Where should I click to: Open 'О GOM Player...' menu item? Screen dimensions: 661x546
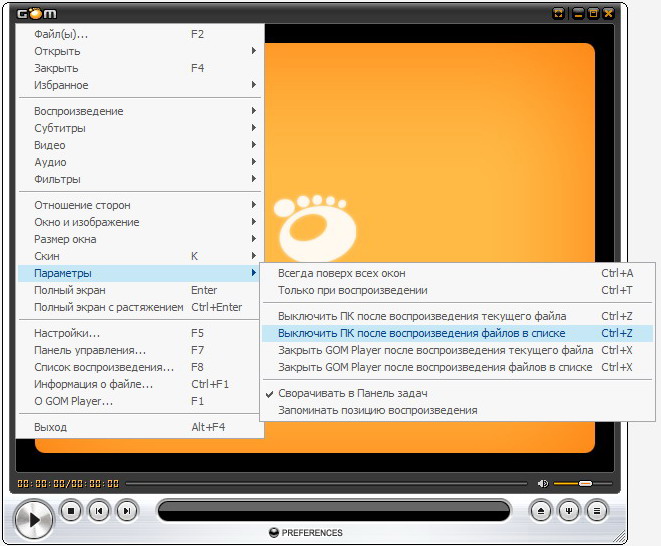139,401
